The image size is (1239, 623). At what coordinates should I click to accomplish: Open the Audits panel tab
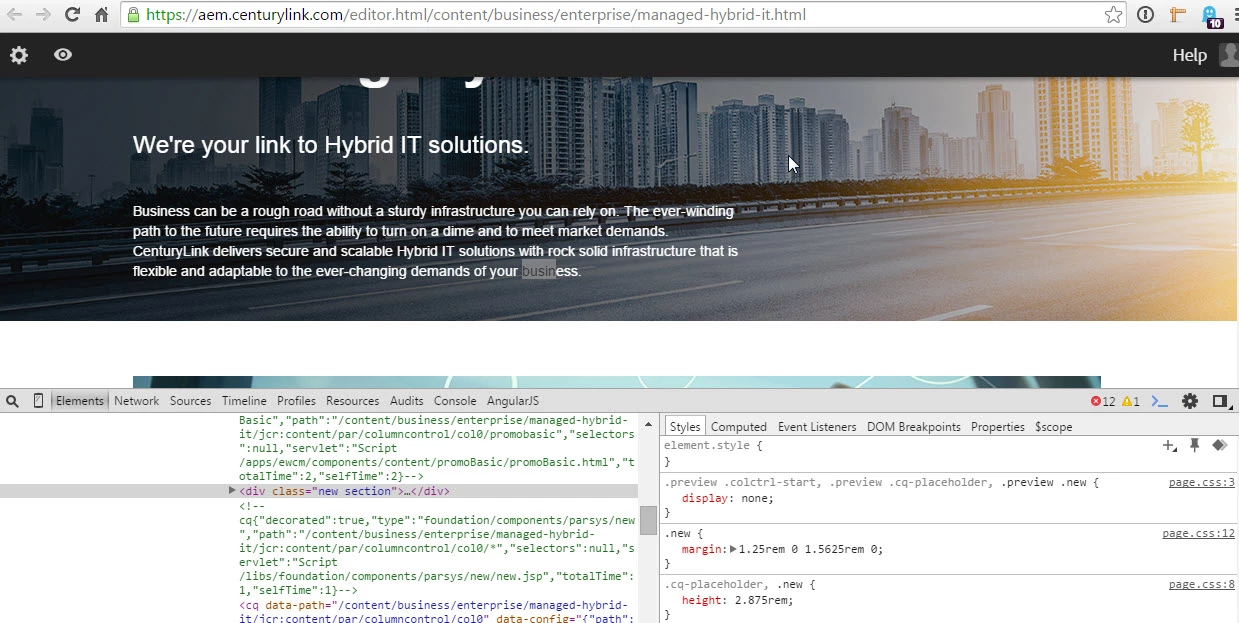pyautogui.click(x=406, y=401)
